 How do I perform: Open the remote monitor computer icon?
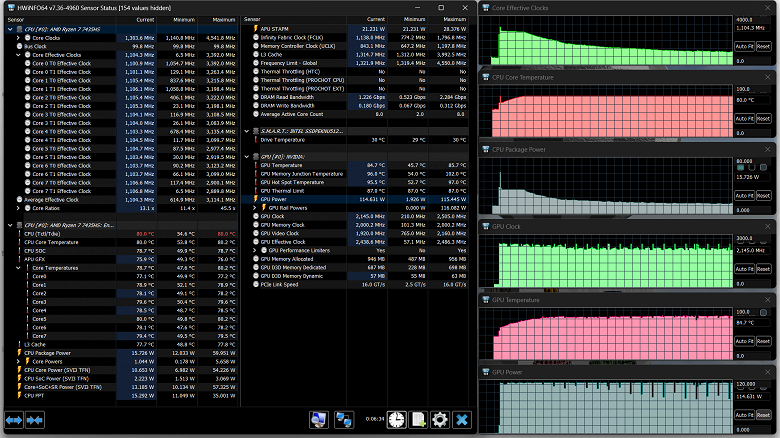coord(318,420)
